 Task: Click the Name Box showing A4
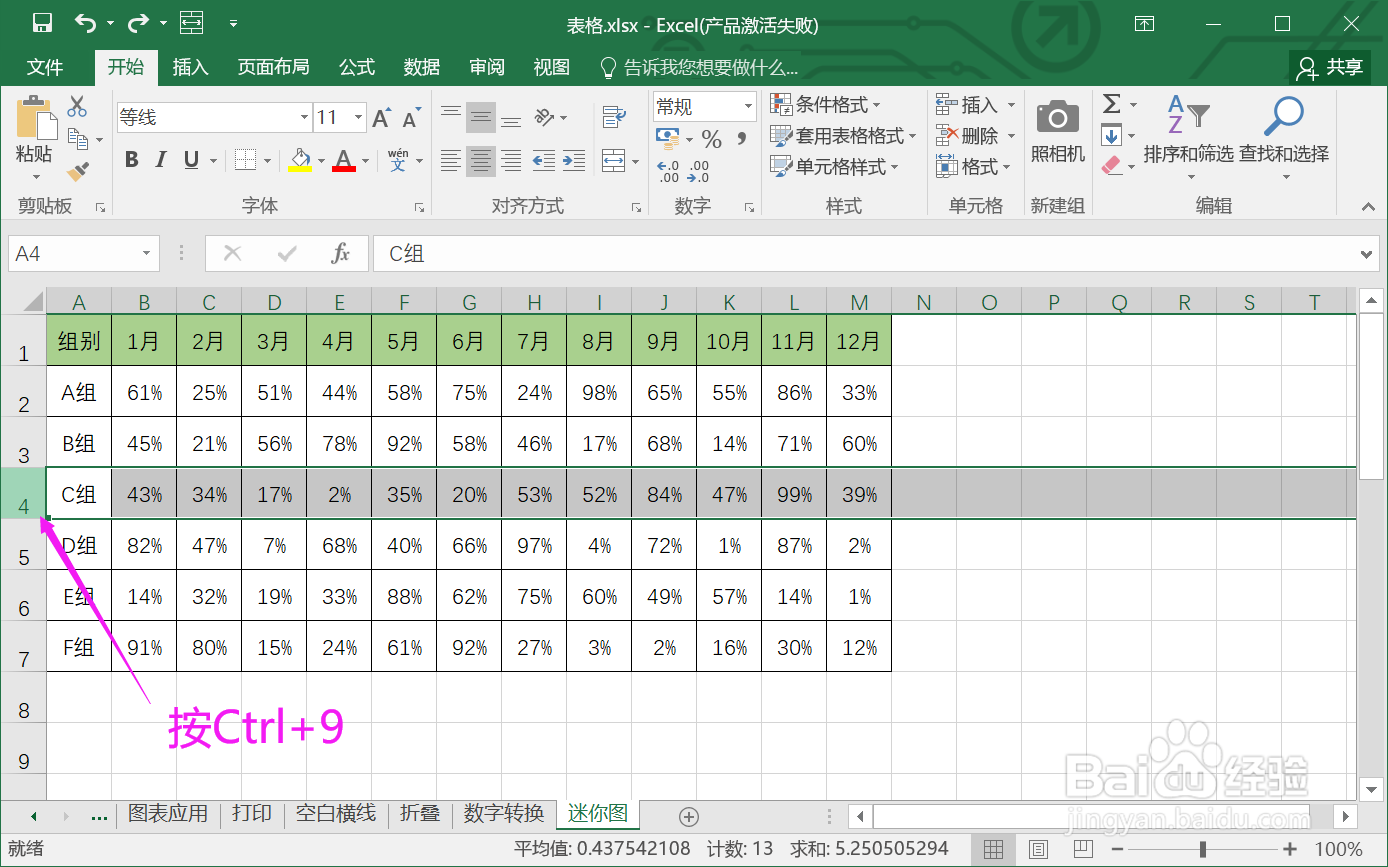tap(75, 253)
